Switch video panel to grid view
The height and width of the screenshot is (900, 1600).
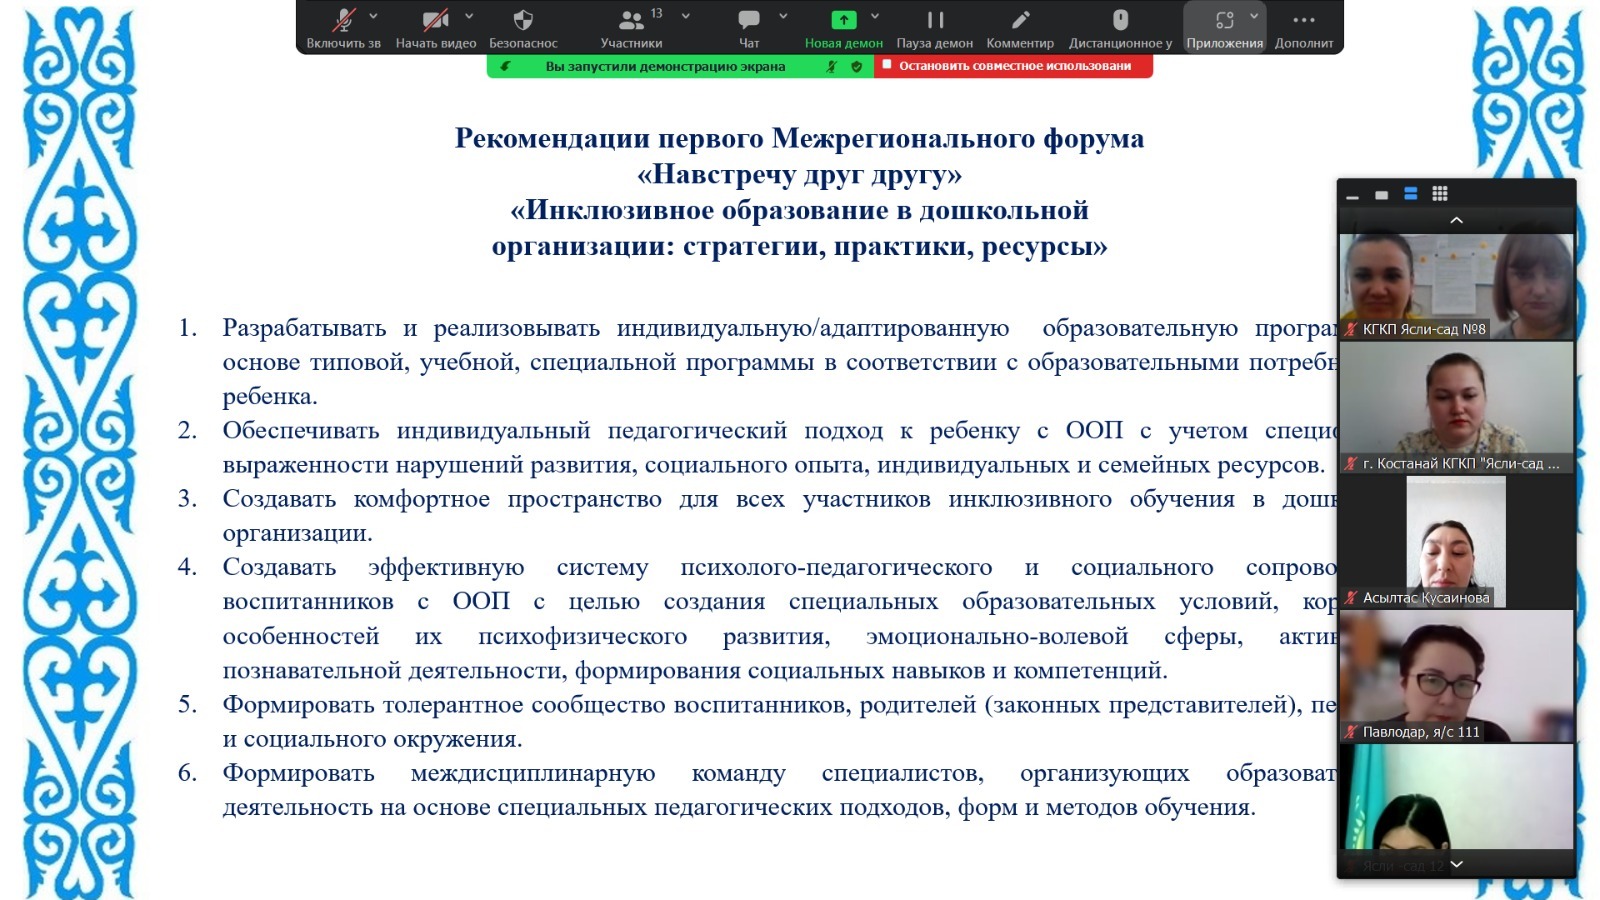pos(1440,194)
